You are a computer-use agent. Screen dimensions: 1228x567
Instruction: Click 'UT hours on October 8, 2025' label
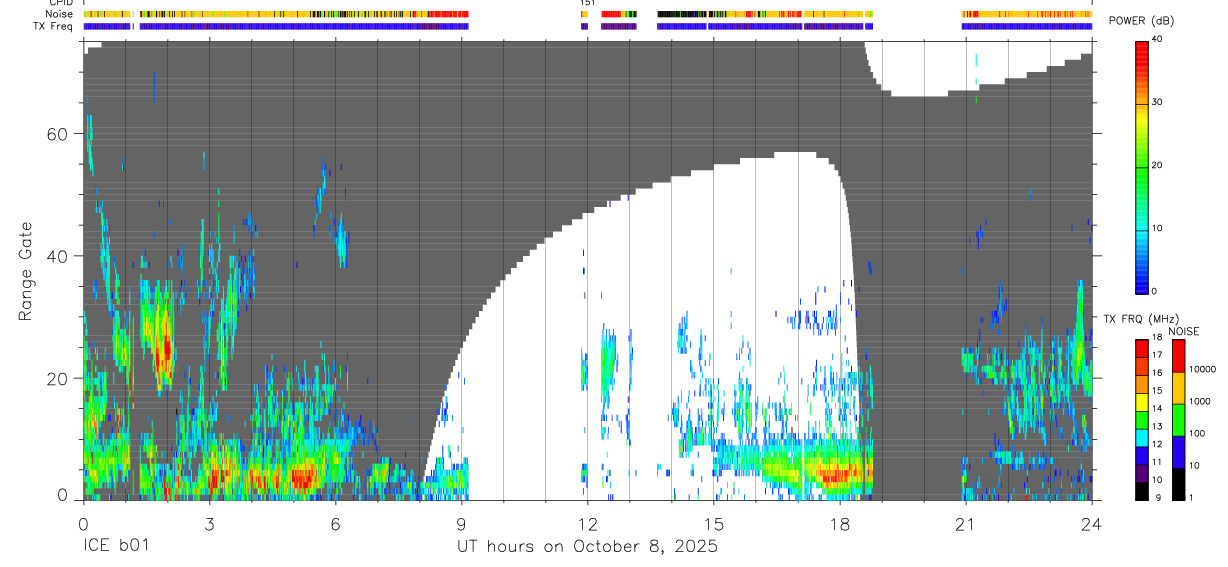coord(587,547)
